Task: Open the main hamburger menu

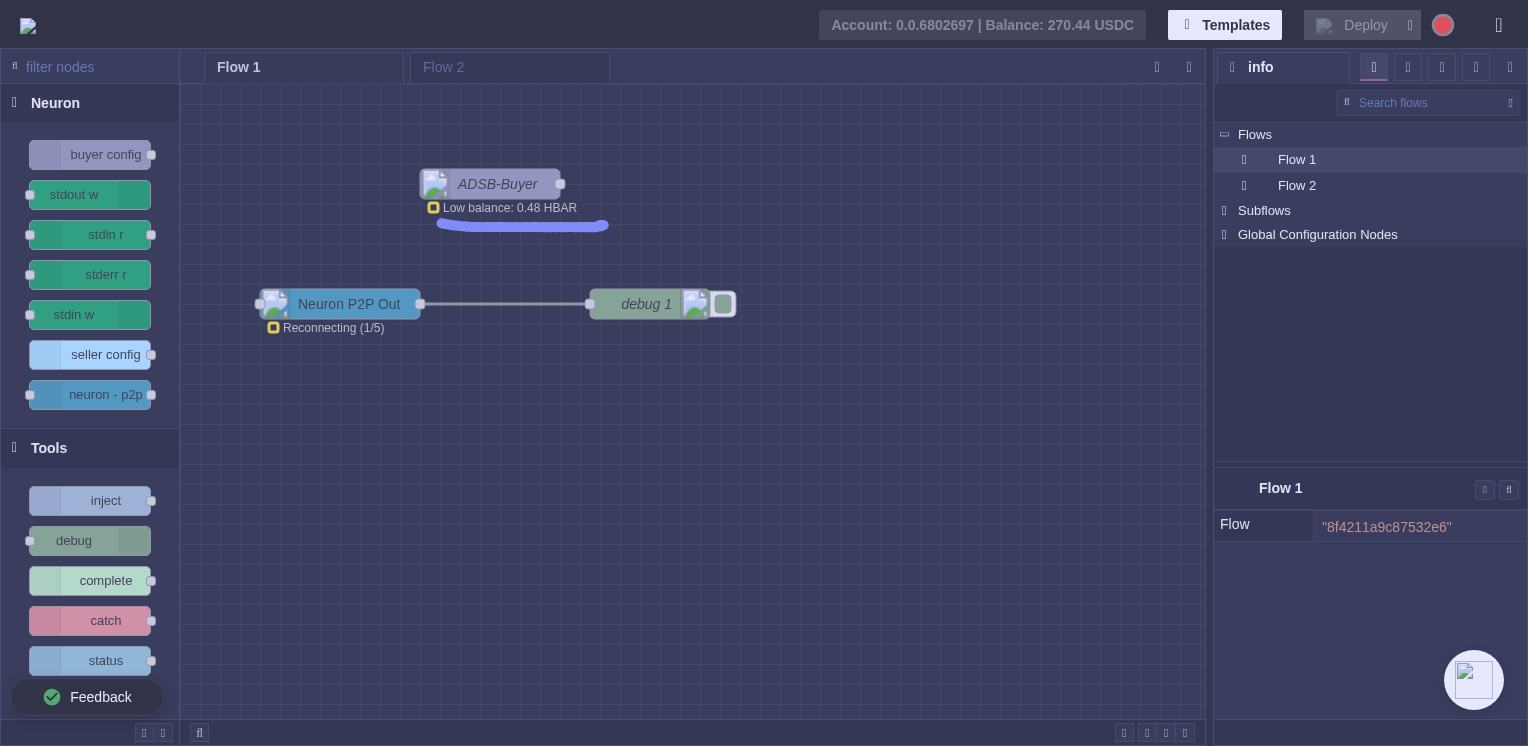Action: pyautogui.click(x=1498, y=25)
